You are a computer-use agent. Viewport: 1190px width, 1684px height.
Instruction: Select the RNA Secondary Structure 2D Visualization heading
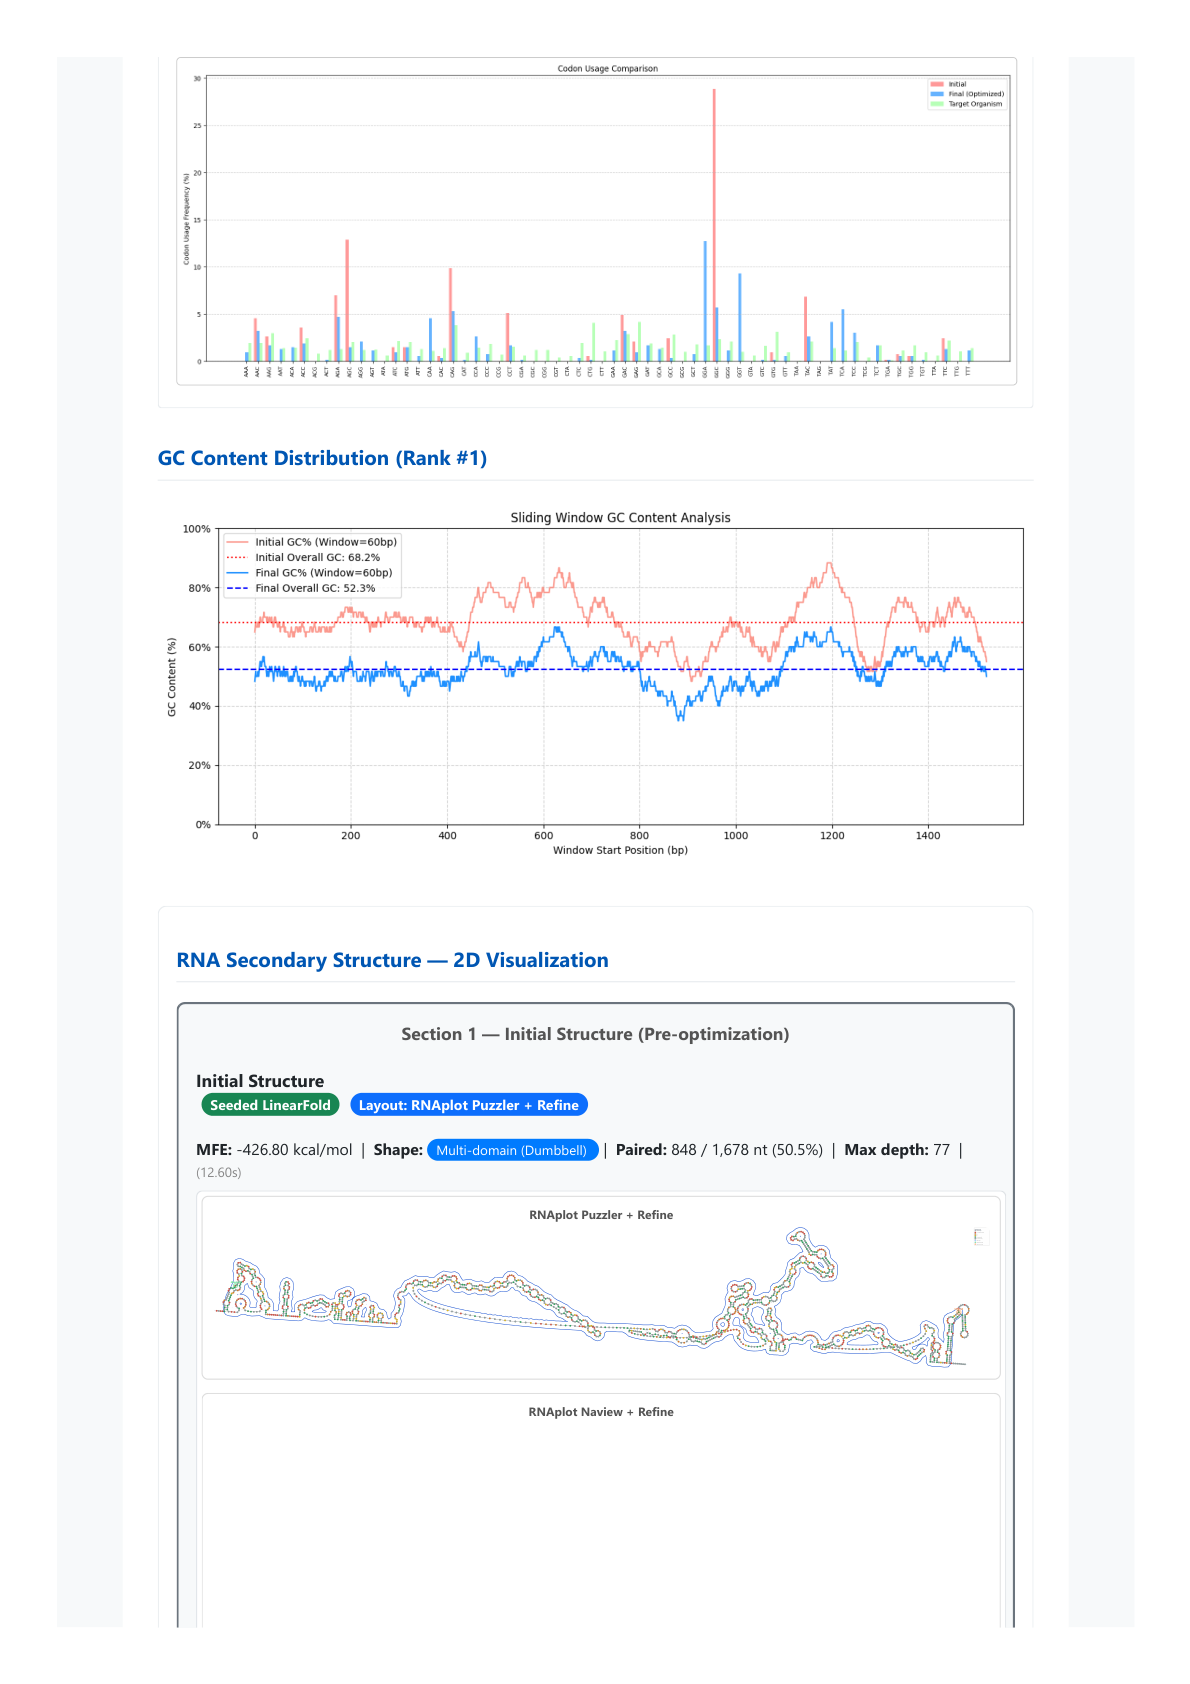[x=392, y=960]
